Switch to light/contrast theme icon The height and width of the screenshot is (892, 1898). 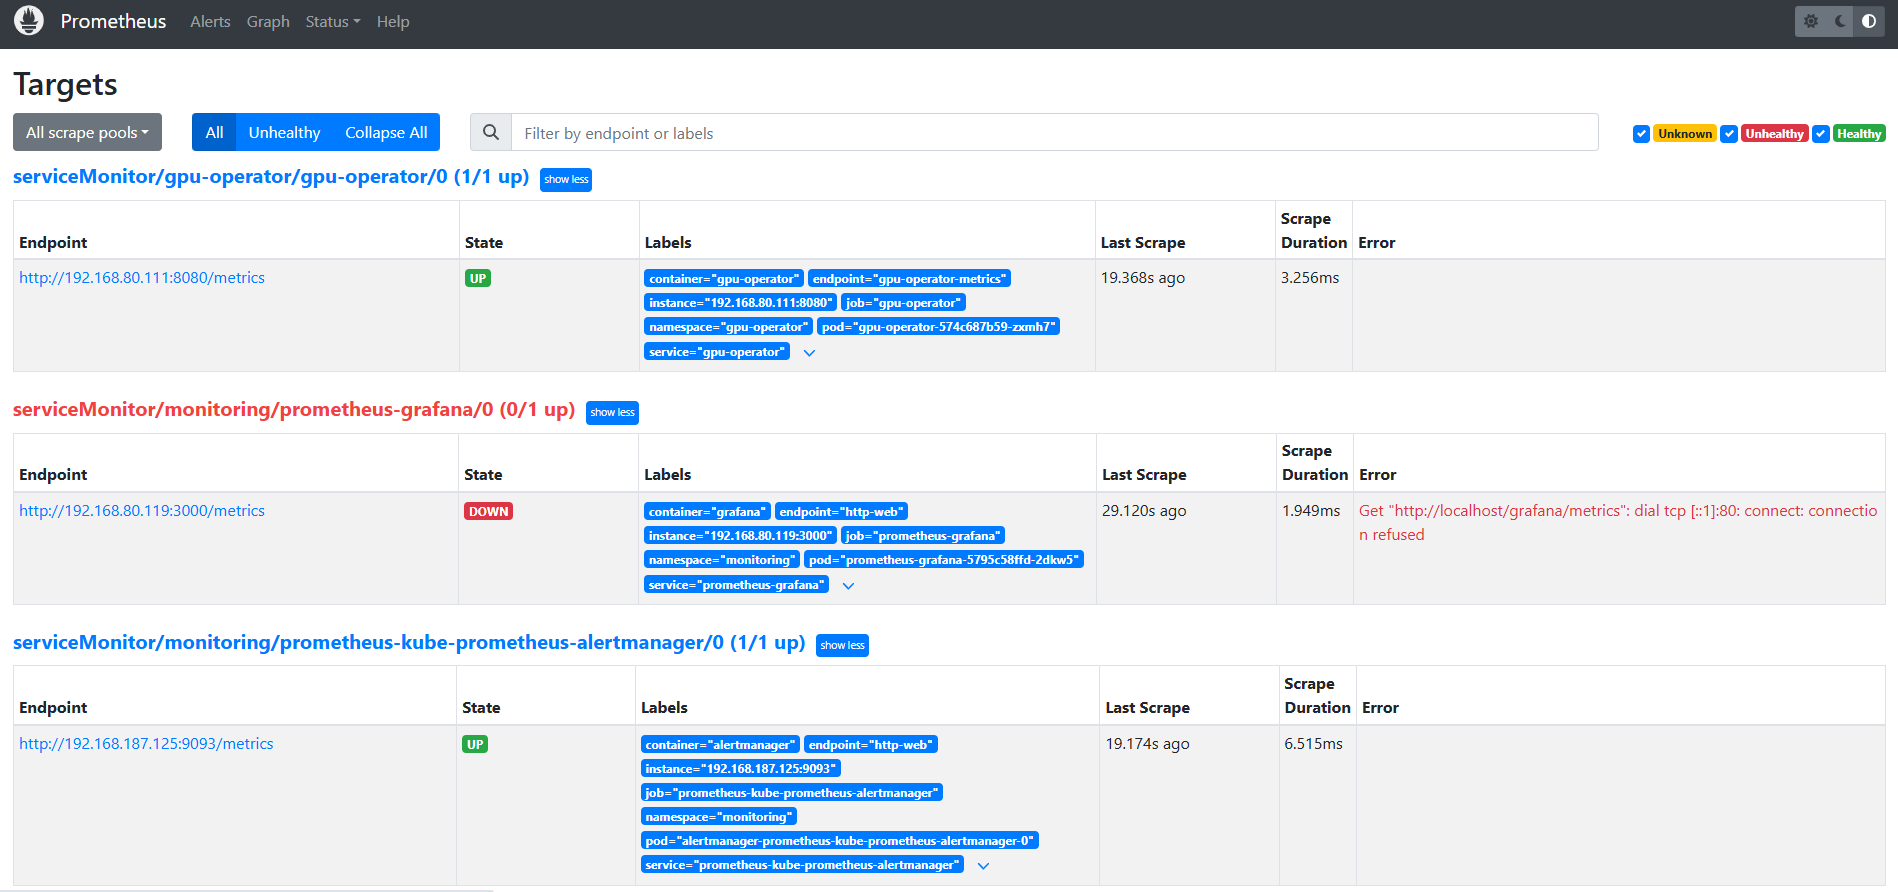tap(1869, 21)
